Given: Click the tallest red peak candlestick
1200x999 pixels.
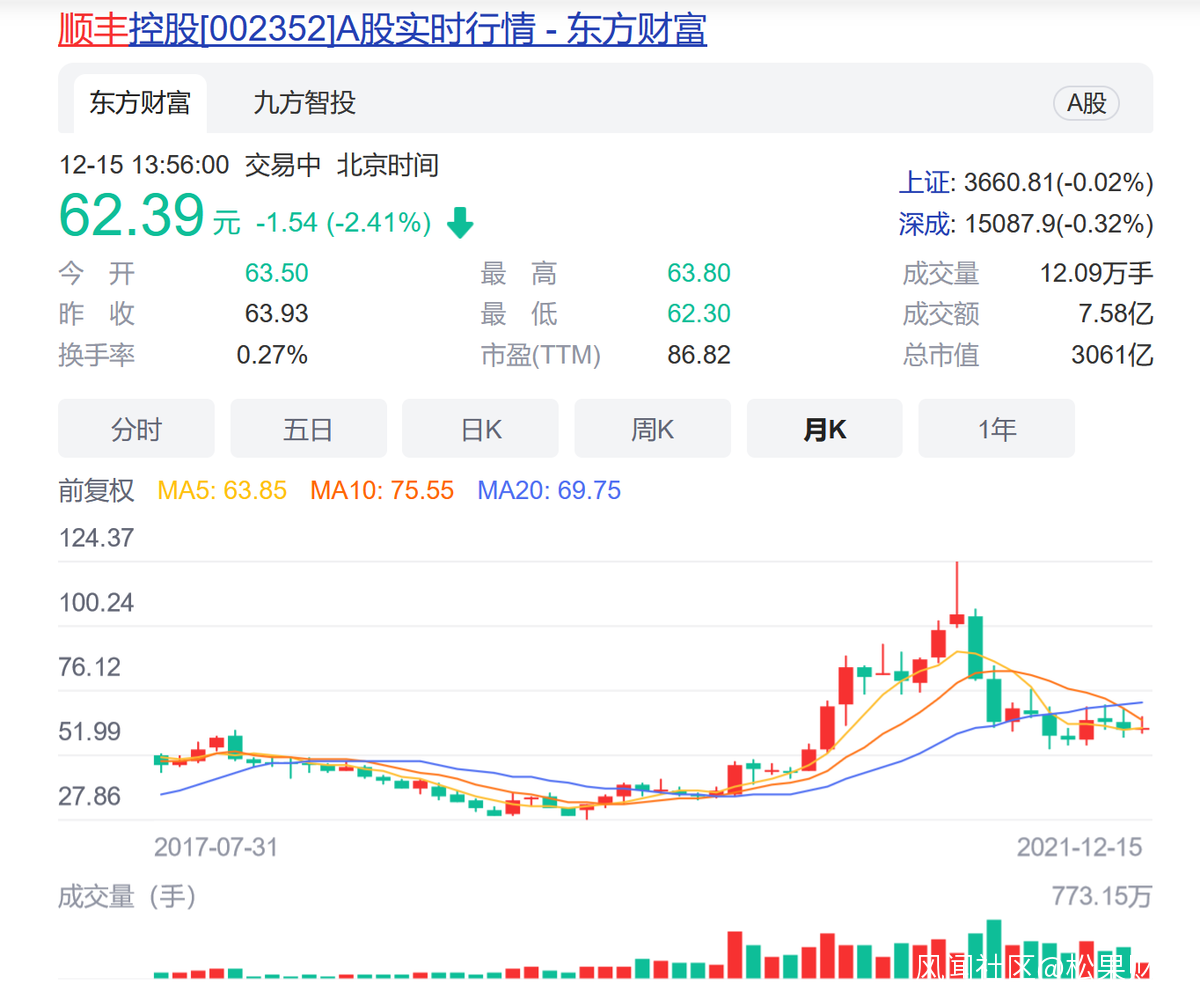Looking at the screenshot, I should pos(957,594).
